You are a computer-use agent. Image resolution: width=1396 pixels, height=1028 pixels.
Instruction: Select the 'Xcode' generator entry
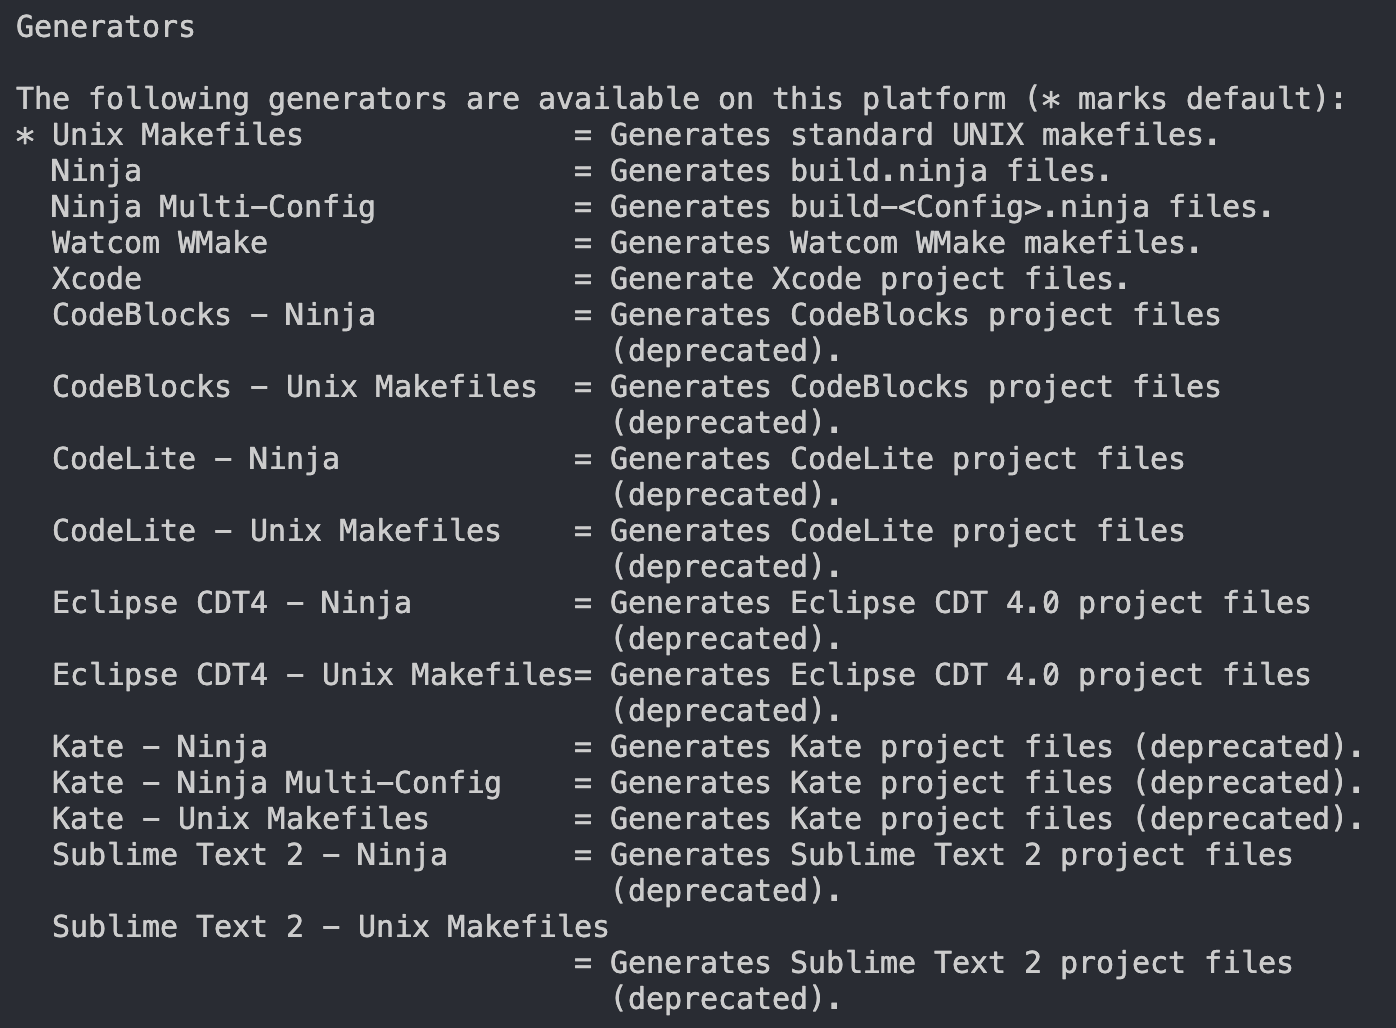click(97, 279)
